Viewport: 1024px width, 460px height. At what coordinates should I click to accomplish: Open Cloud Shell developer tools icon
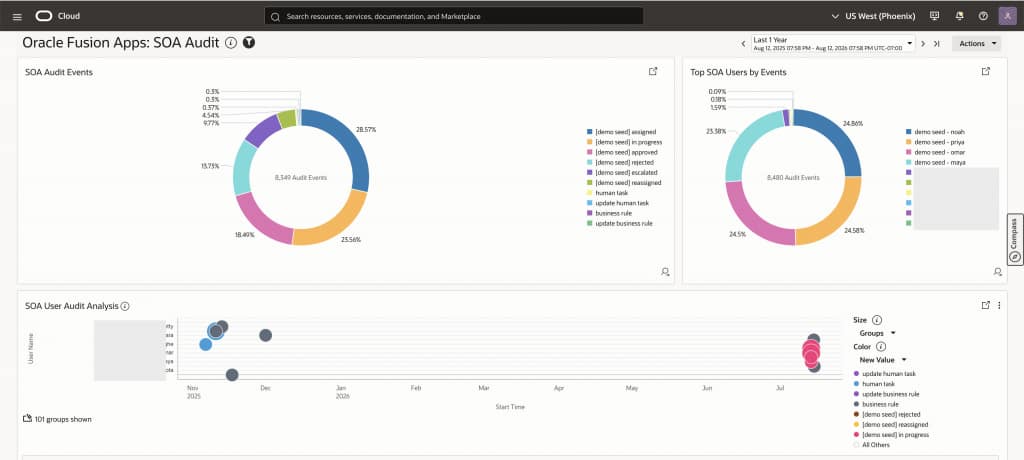click(935, 16)
